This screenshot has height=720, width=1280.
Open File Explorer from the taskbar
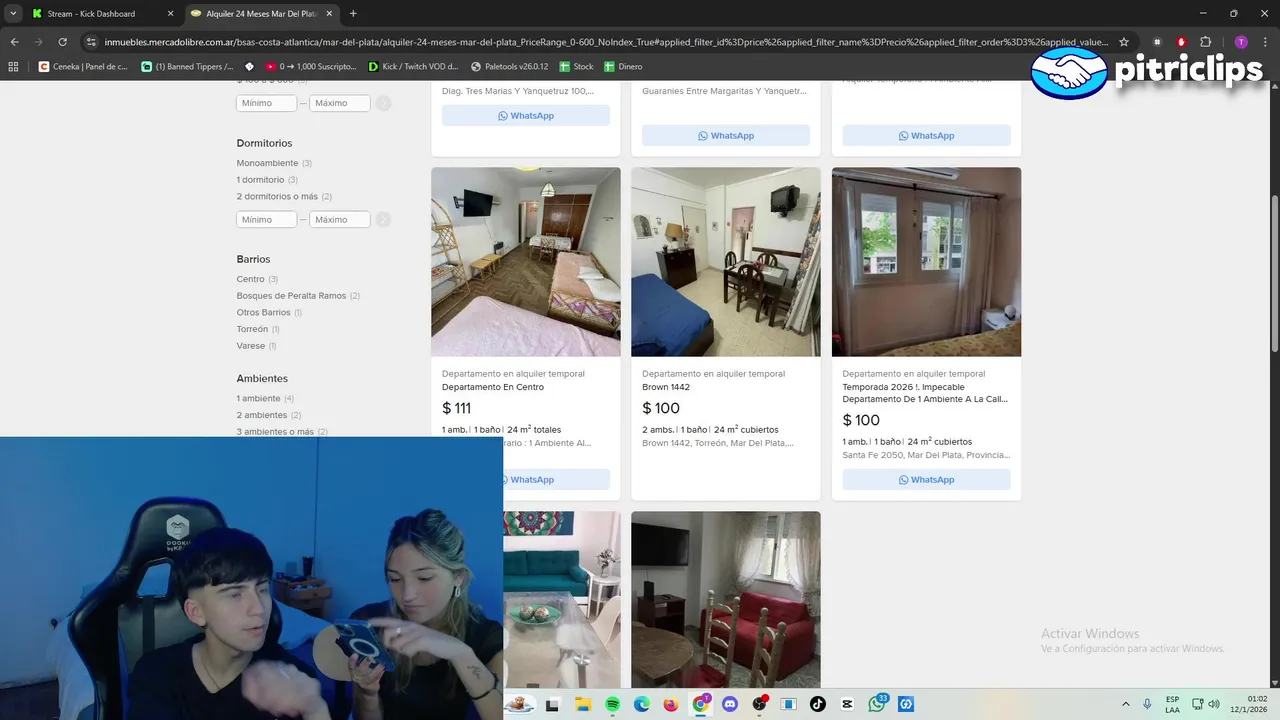pos(583,704)
